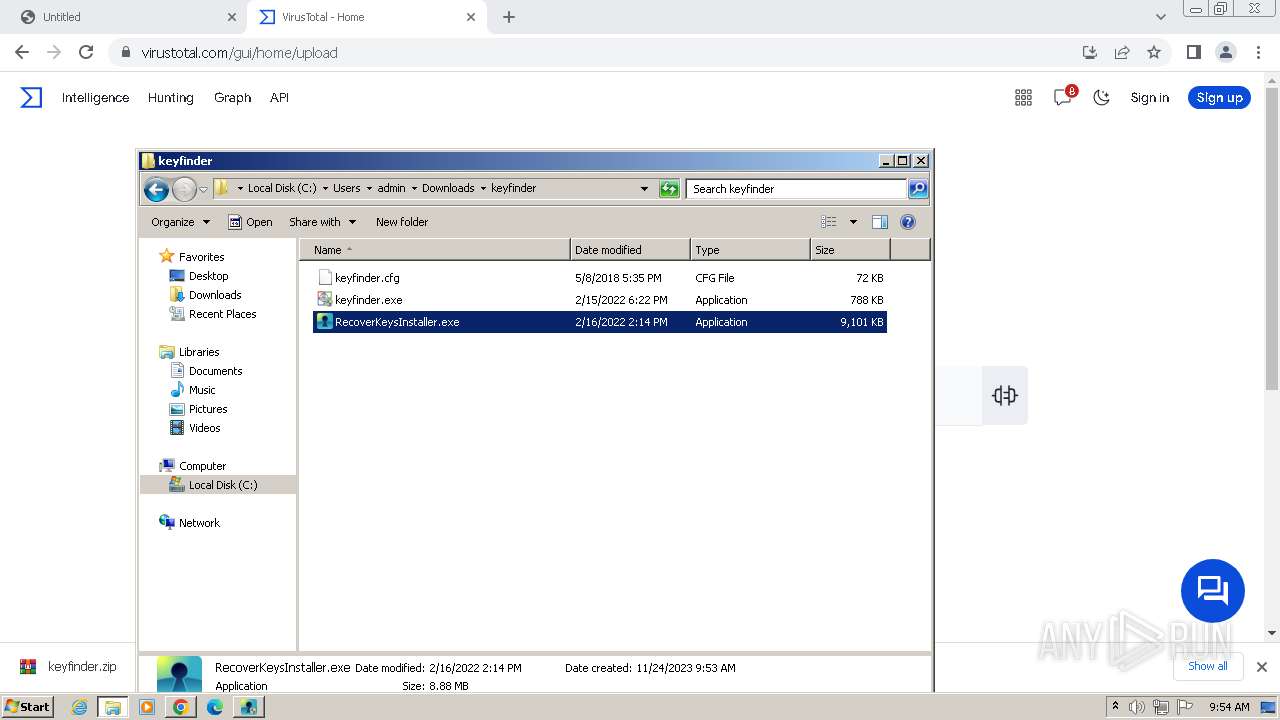Open Pictures library

[x=208, y=409]
